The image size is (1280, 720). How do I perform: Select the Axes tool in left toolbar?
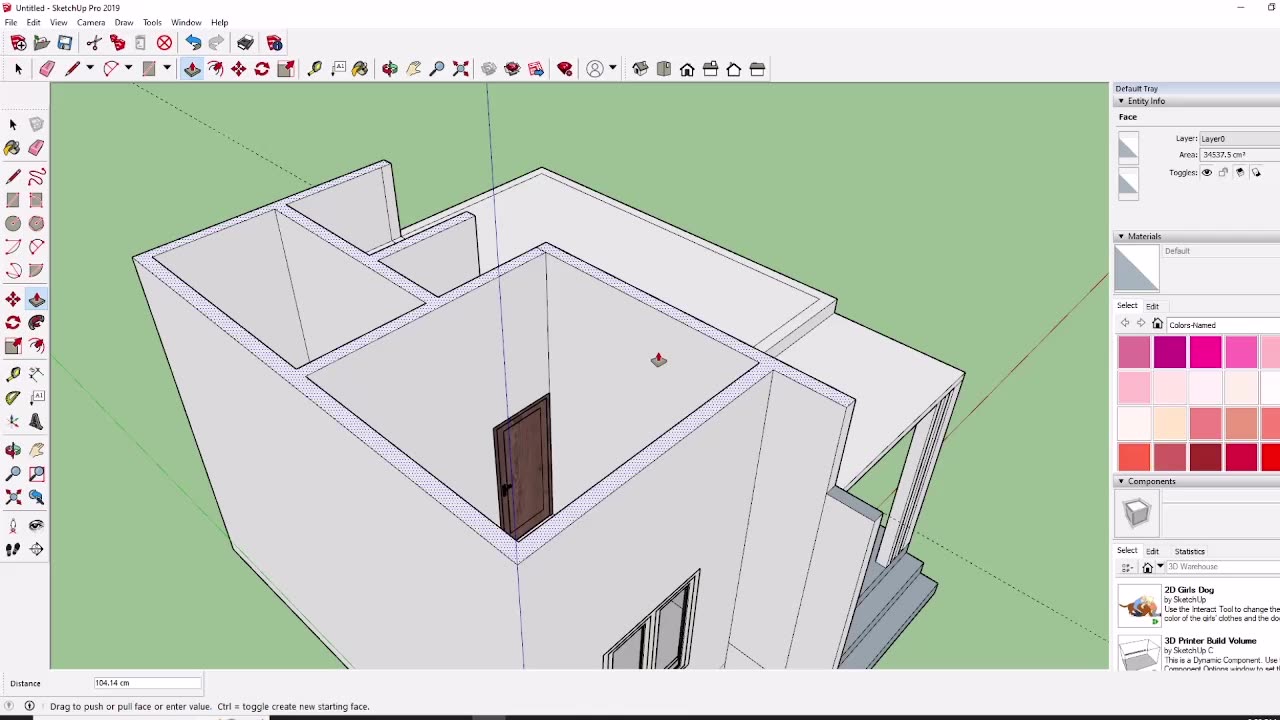tap(13, 420)
